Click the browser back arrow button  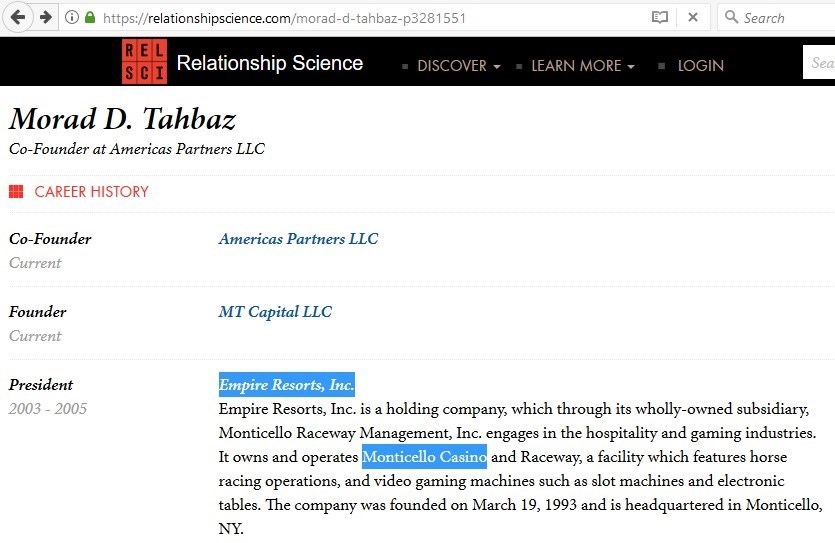click(19, 17)
